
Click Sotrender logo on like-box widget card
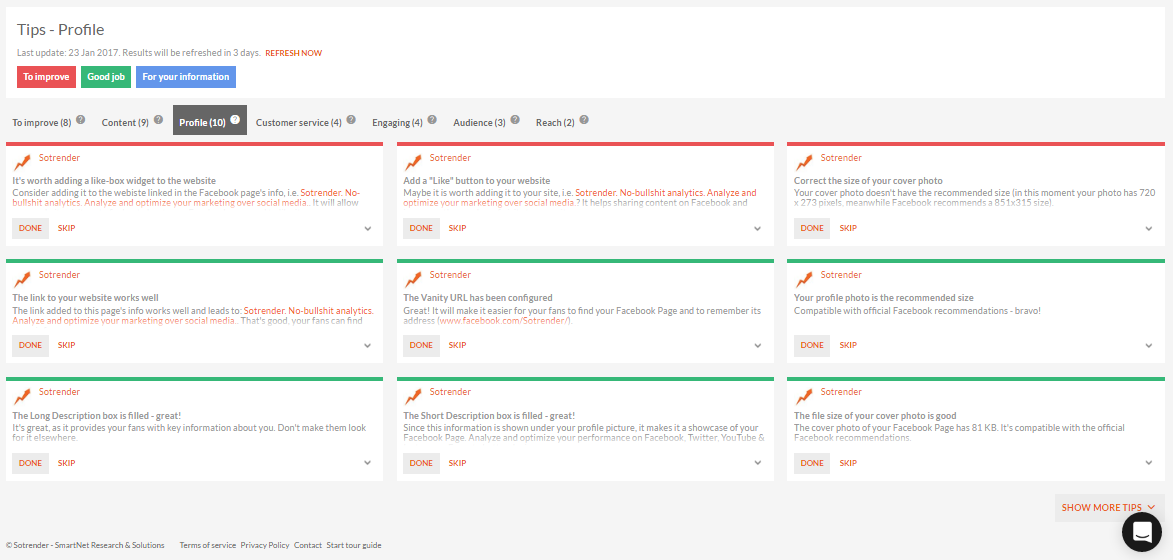point(22,162)
